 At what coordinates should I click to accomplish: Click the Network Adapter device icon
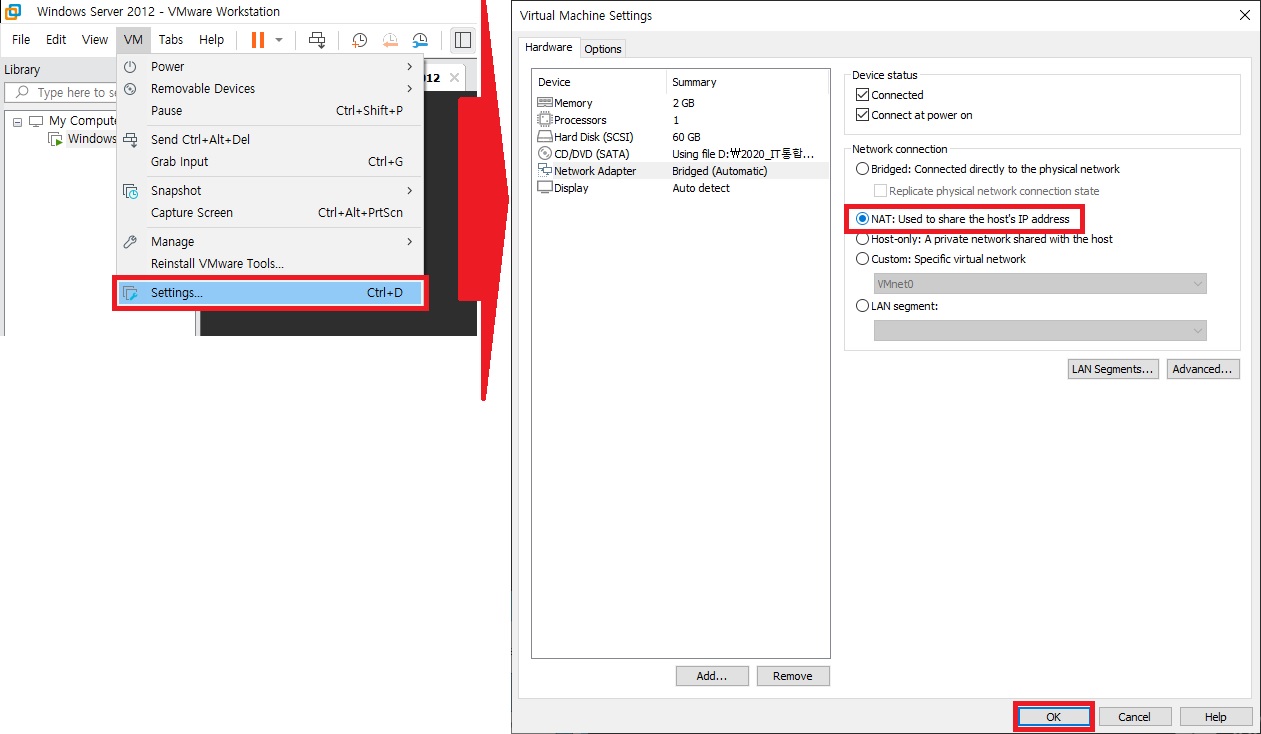[545, 171]
